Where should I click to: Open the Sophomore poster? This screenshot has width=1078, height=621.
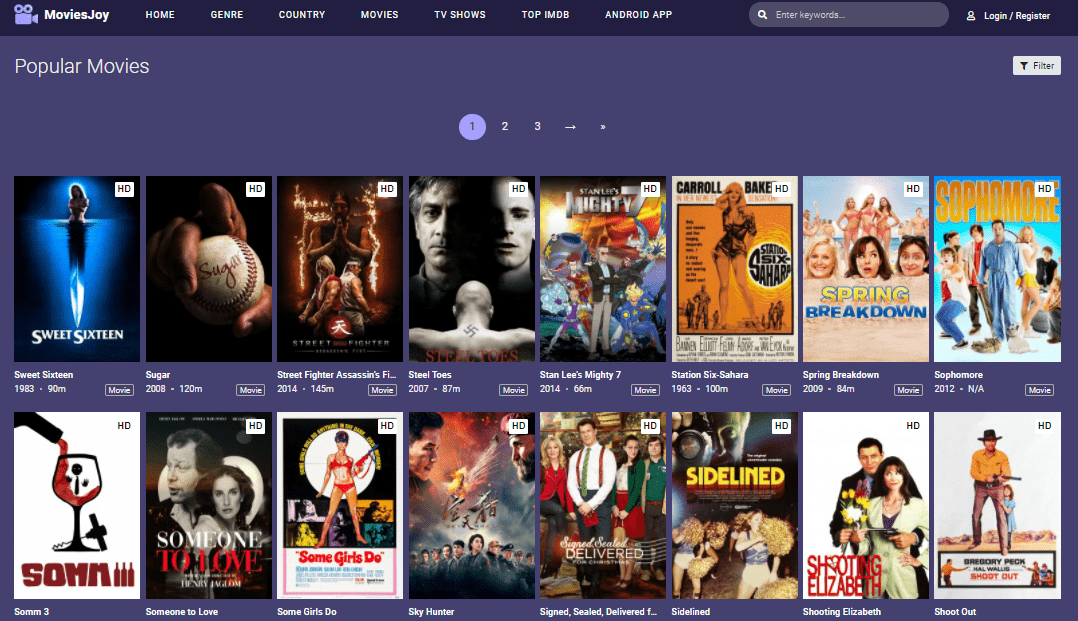(998, 269)
